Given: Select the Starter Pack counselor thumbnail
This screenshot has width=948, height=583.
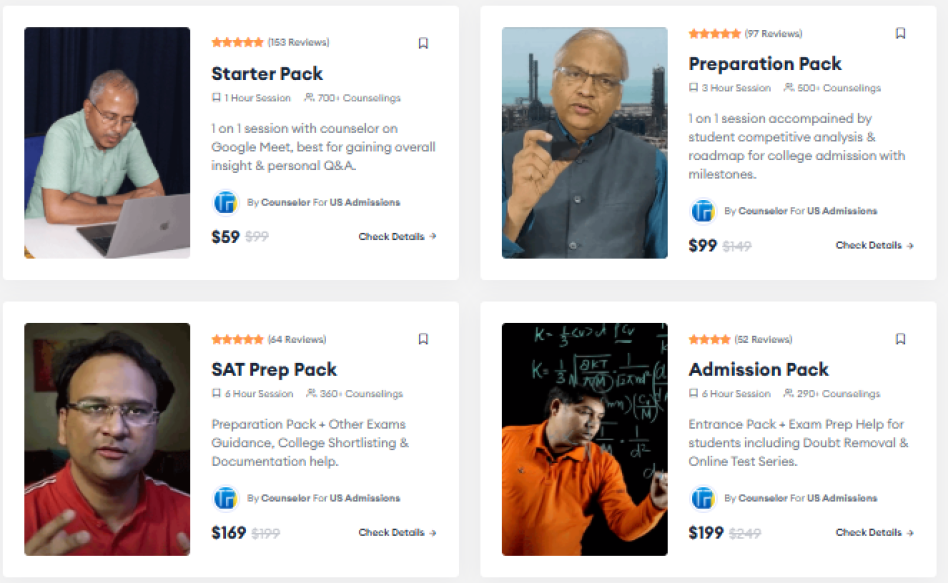Looking at the screenshot, I should coord(107,143).
